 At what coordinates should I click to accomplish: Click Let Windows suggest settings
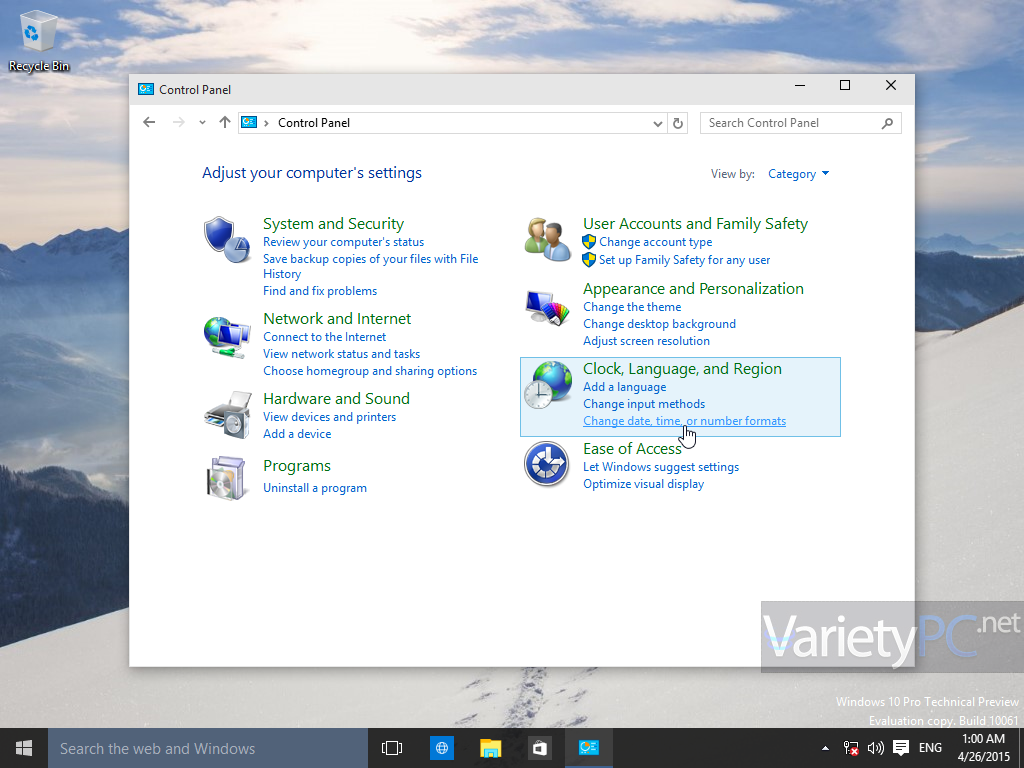tap(661, 467)
